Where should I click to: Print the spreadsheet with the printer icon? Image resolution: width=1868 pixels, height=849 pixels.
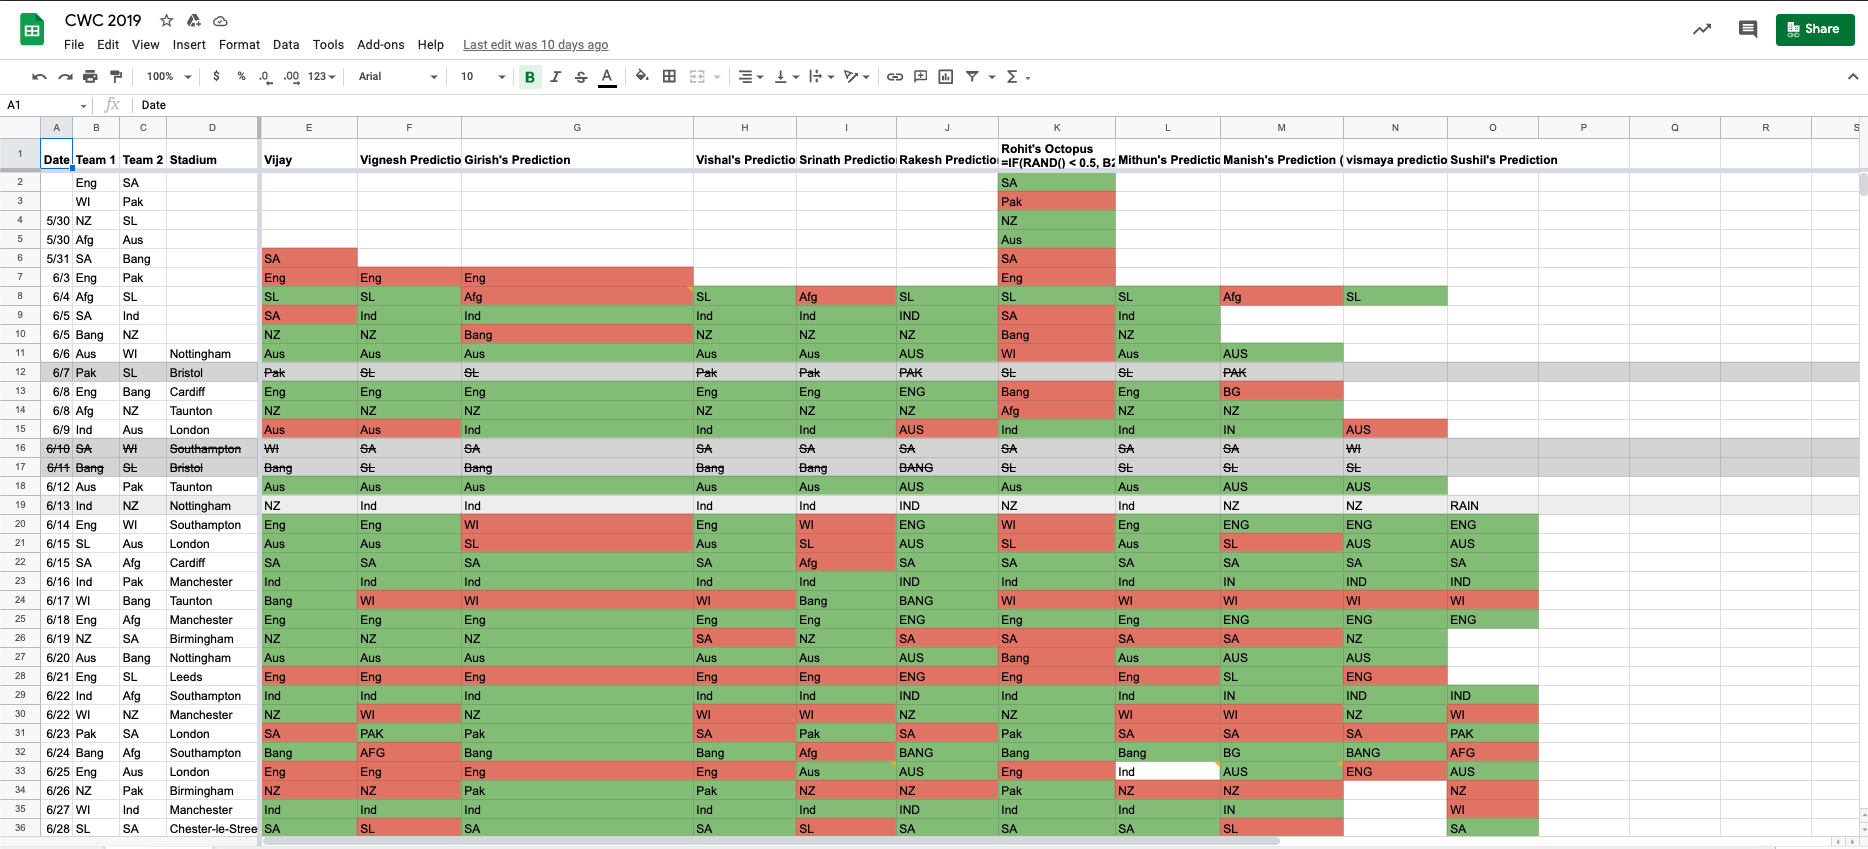pos(90,77)
